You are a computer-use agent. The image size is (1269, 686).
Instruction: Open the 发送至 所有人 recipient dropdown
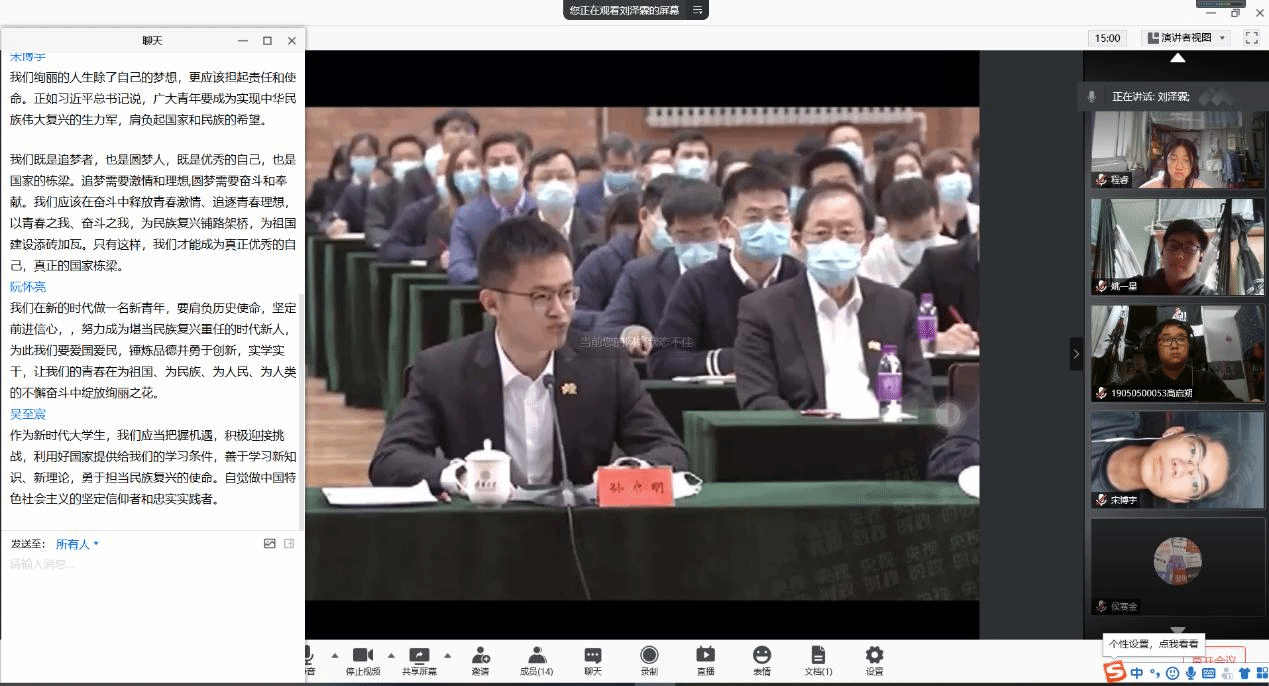coord(77,544)
